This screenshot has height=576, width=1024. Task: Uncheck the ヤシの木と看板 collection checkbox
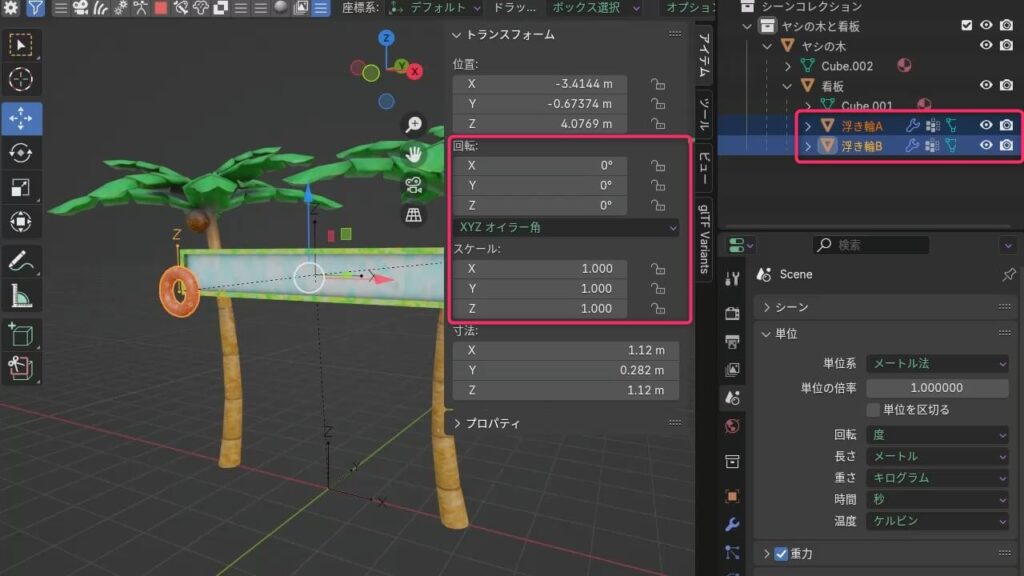tap(966, 25)
